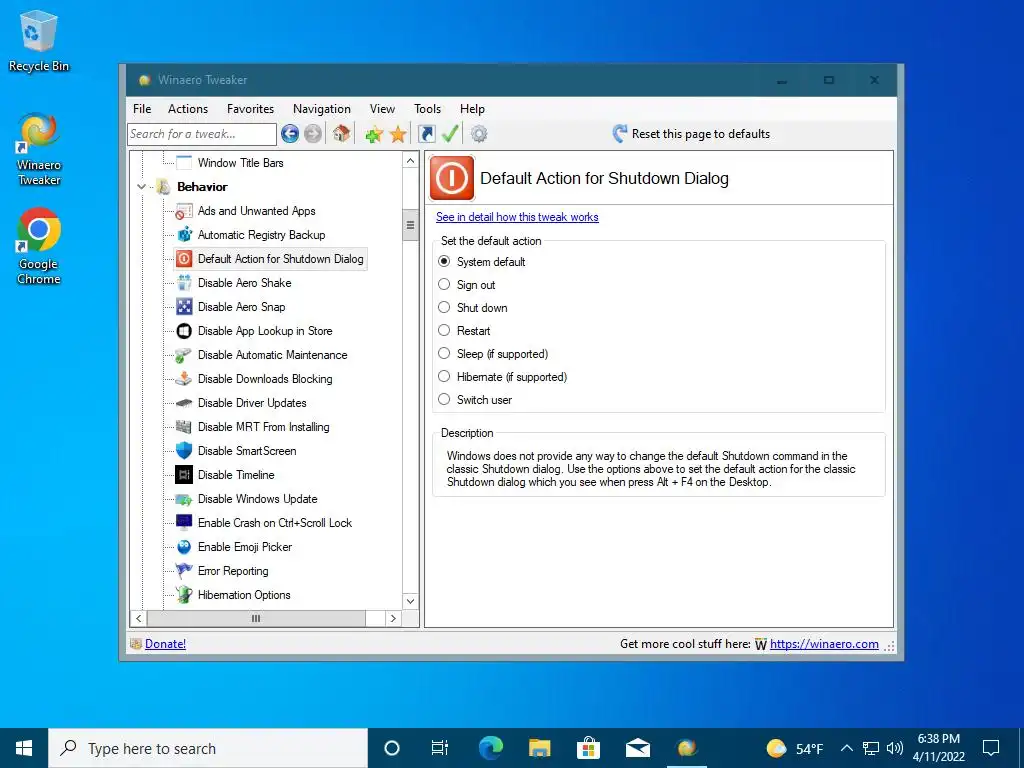Open the Actions menu
Image resolution: width=1024 pixels, height=768 pixels.
[x=187, y=109]
